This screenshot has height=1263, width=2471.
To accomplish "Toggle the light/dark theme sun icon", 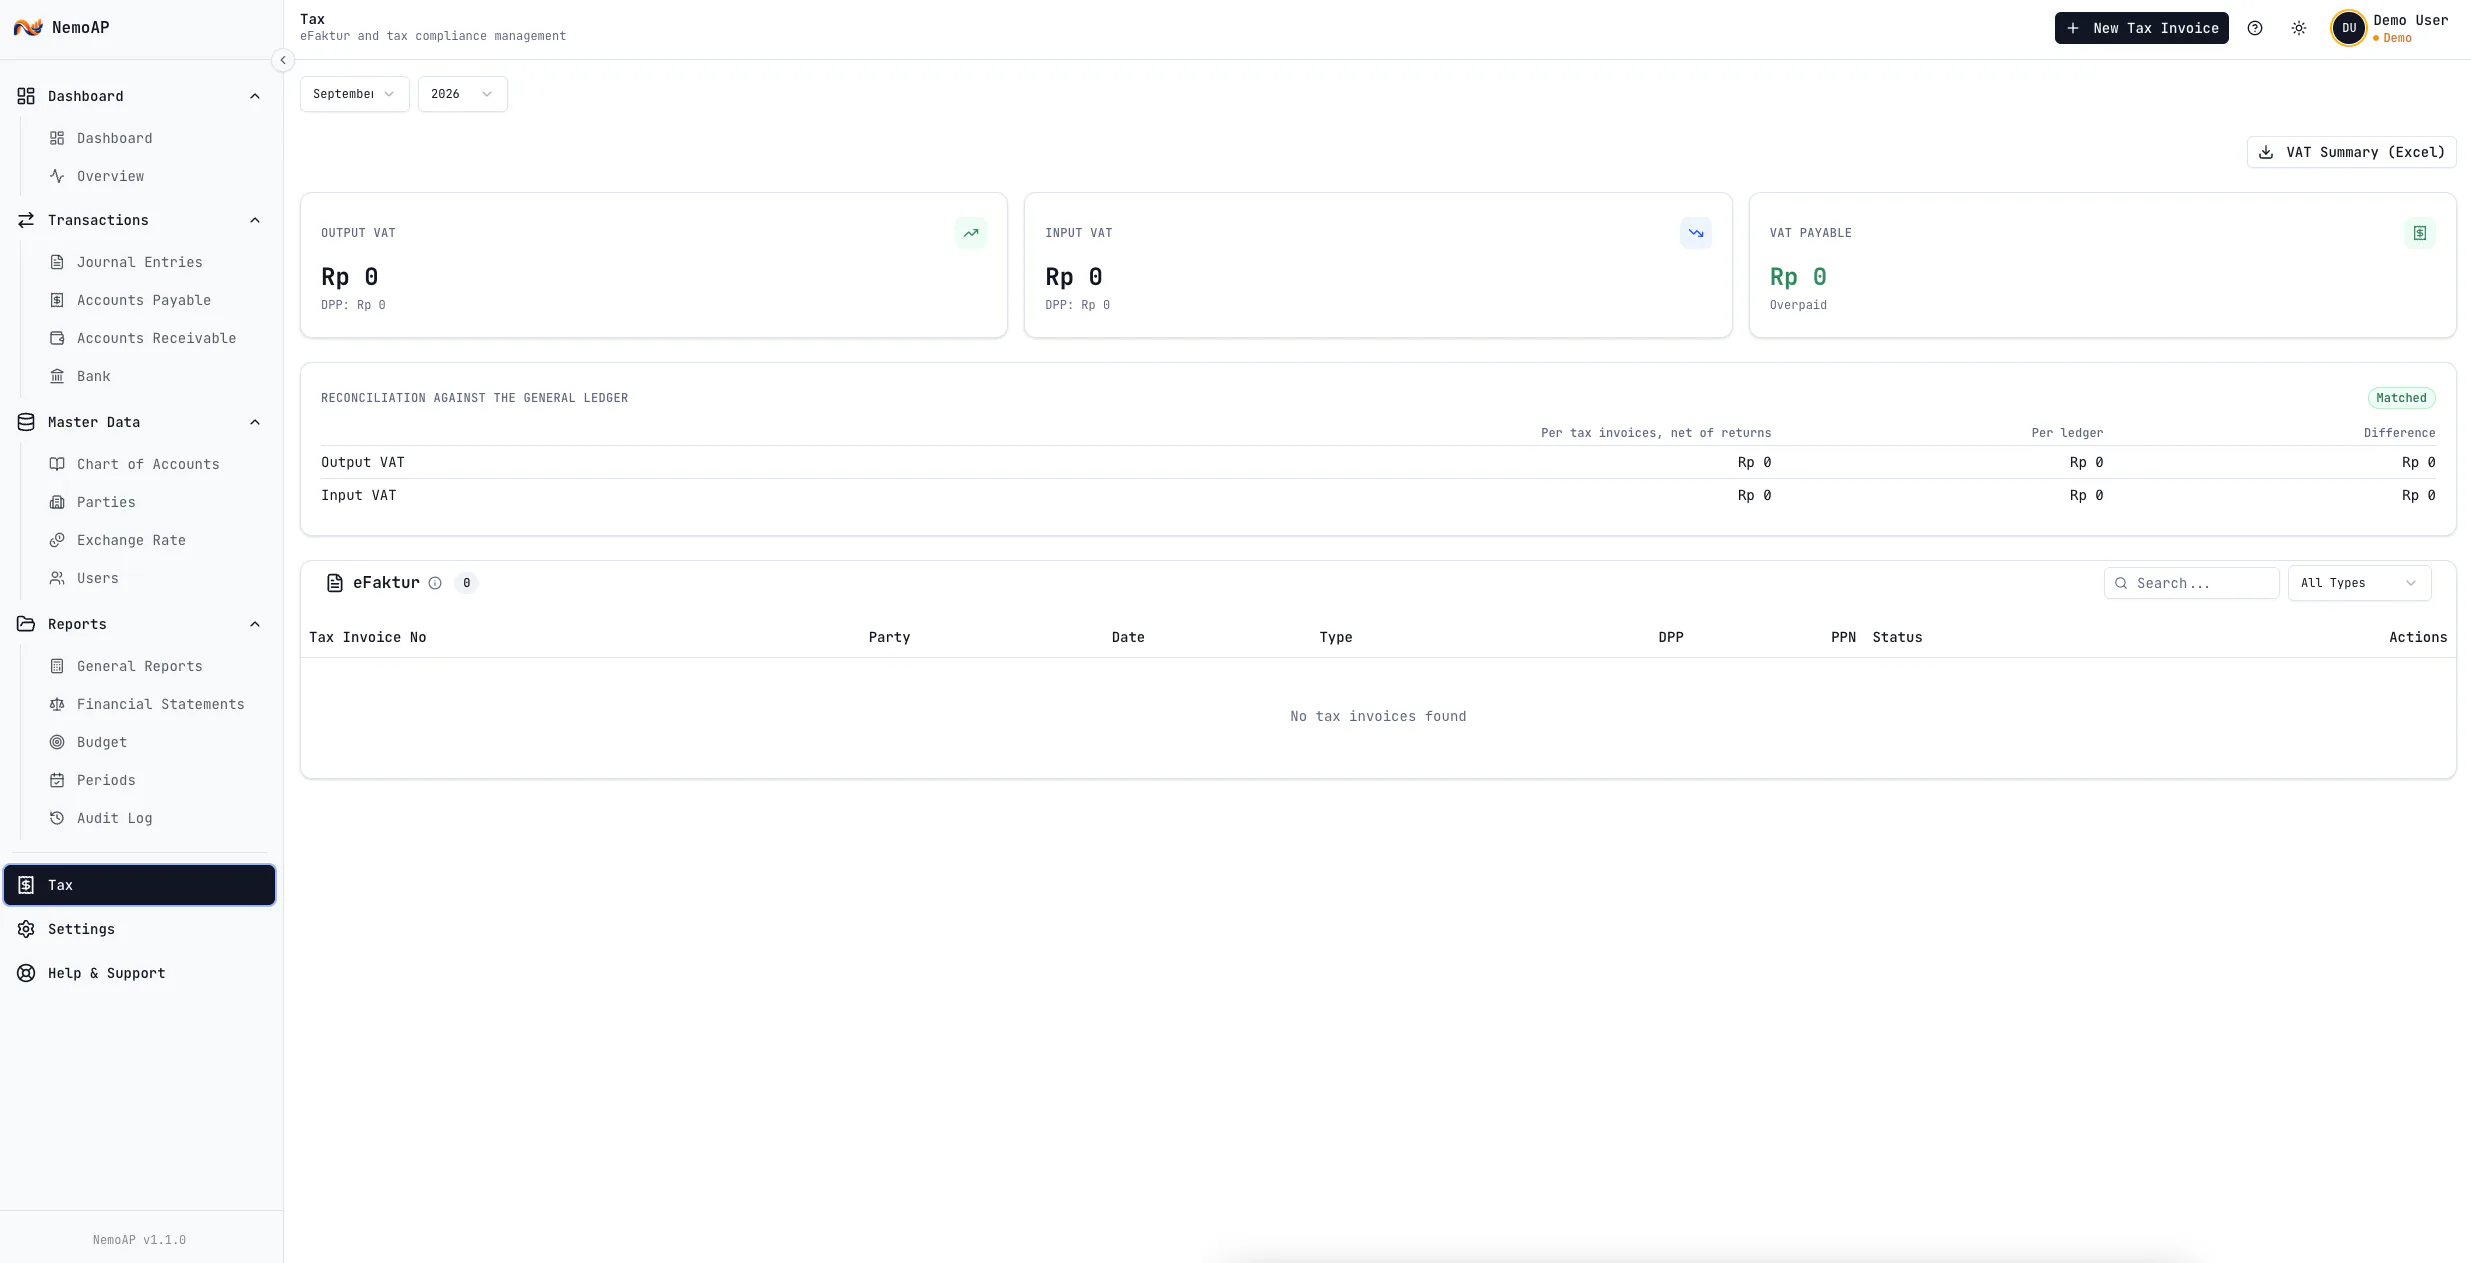I will pos(2299,28).
